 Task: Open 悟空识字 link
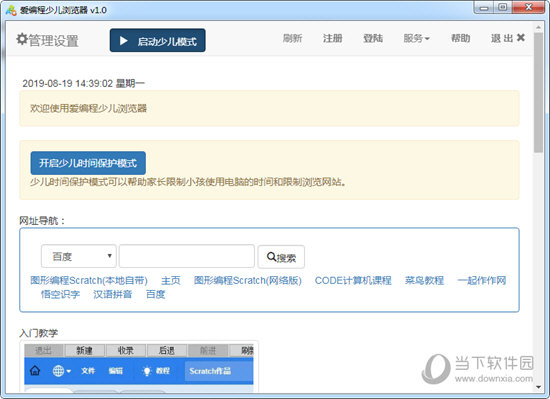point(60,294)
